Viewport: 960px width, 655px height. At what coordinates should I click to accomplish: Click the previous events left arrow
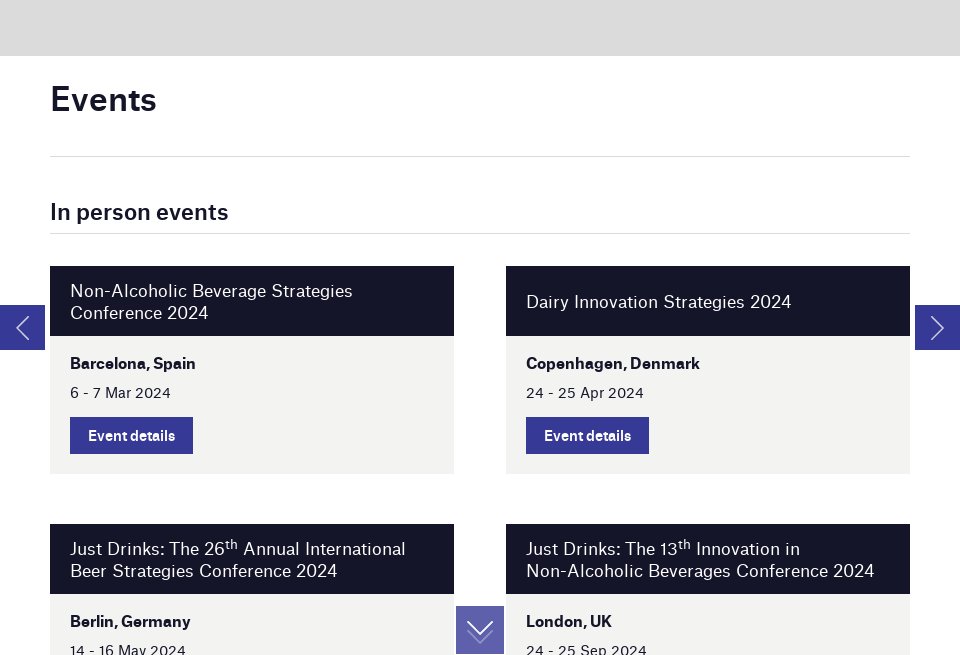22,328
